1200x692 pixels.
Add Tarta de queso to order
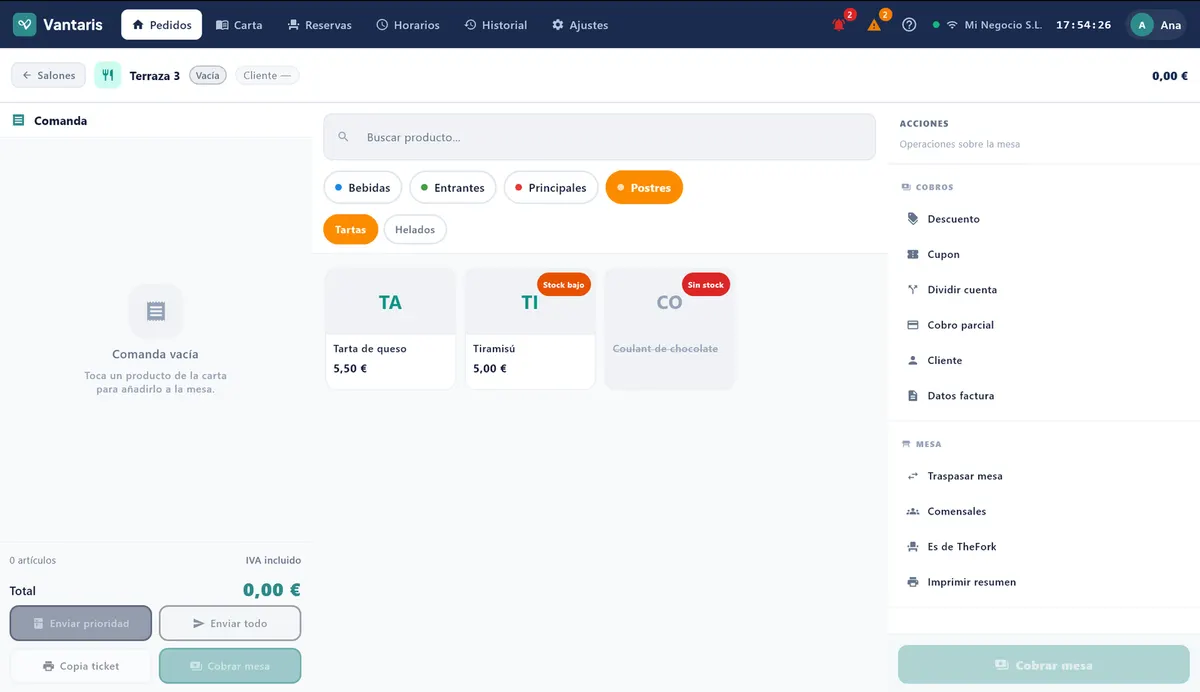click(x=390, y=329)
